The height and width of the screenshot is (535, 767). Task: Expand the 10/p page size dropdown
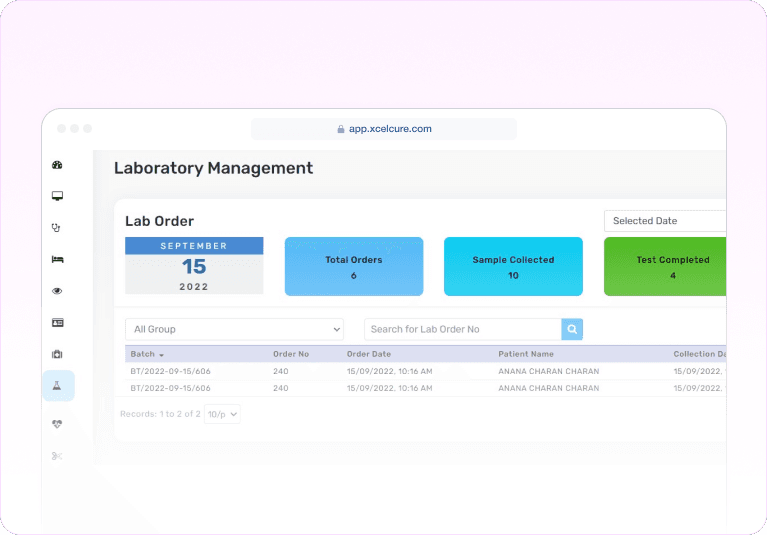pyautogui.click(x=222, y=414)
